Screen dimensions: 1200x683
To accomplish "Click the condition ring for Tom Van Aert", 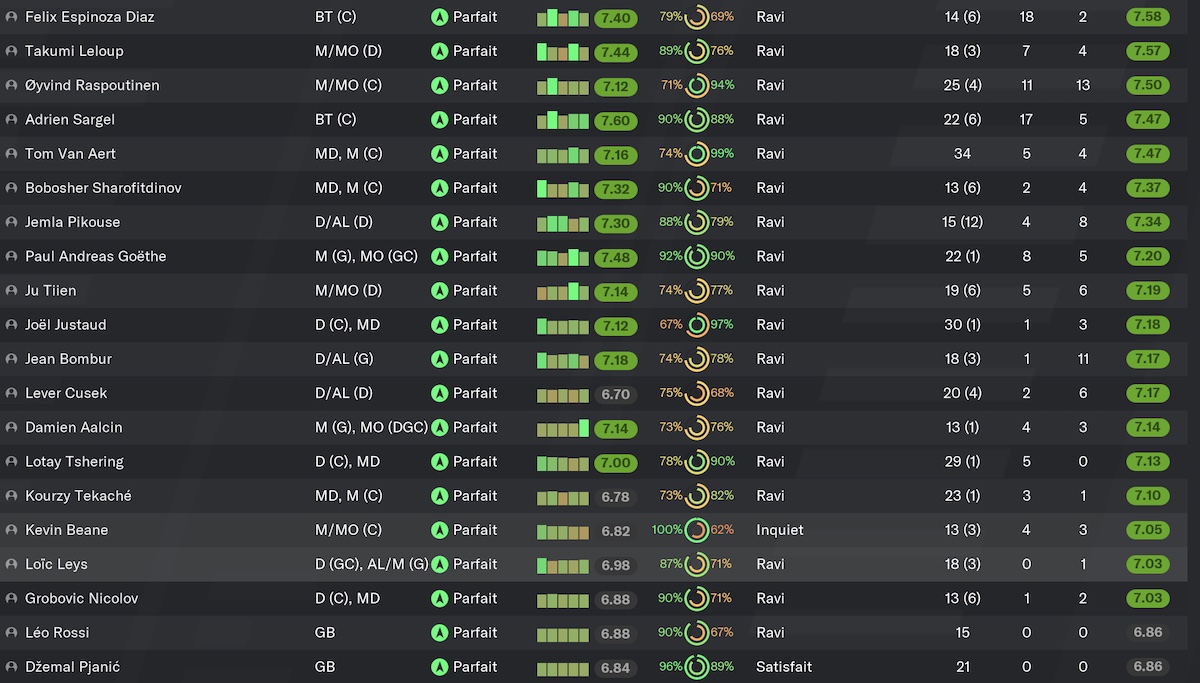I will tap(697, 154).
